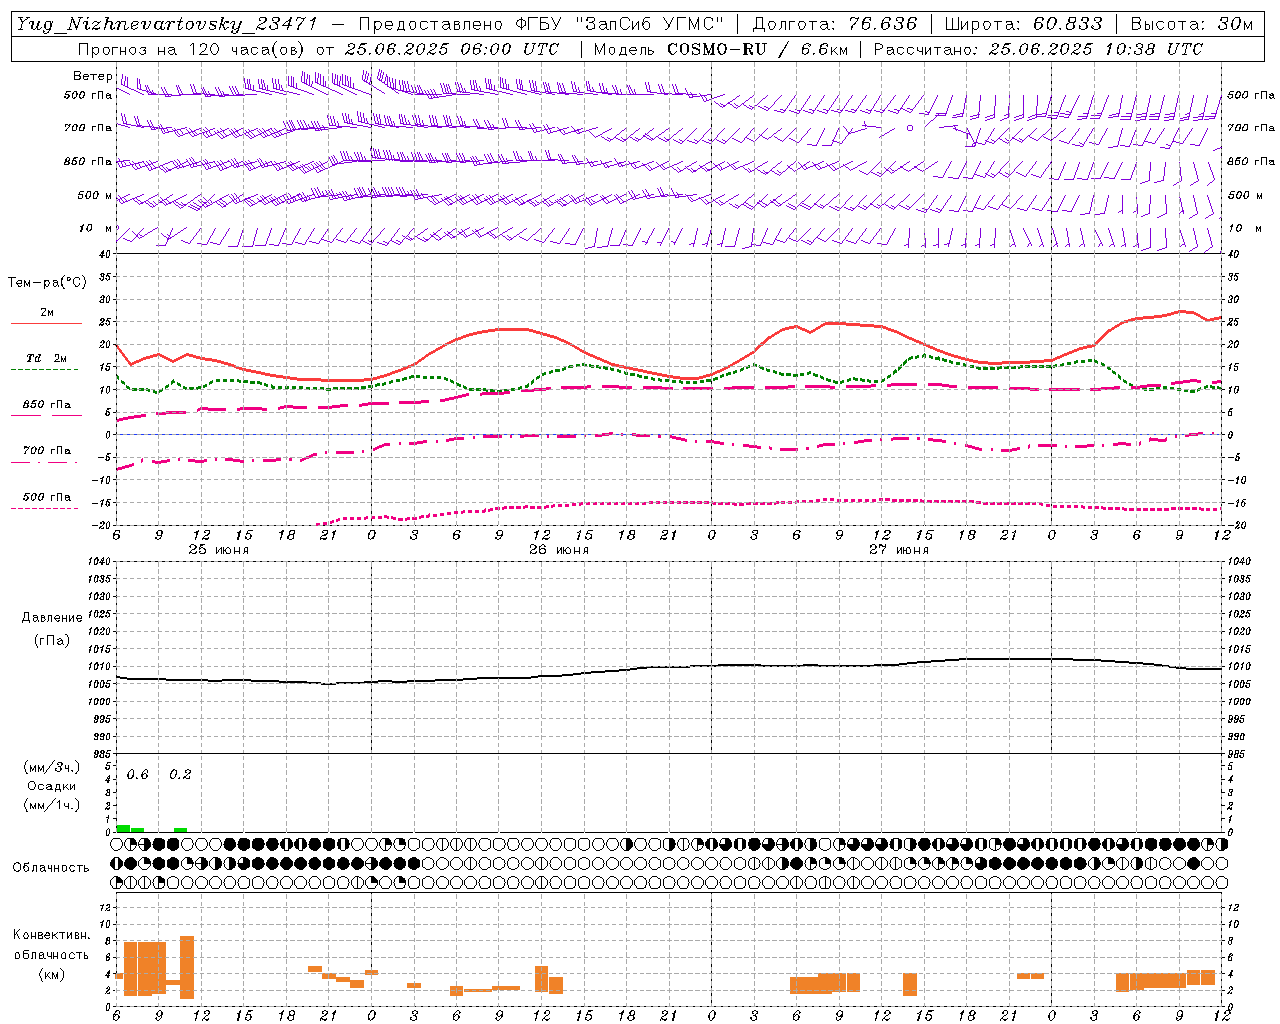Viewport: 1280px width, 1024px height.
Task: Click the forecast start time 25.06.2025 06:00 UTC
Action: 452,49
